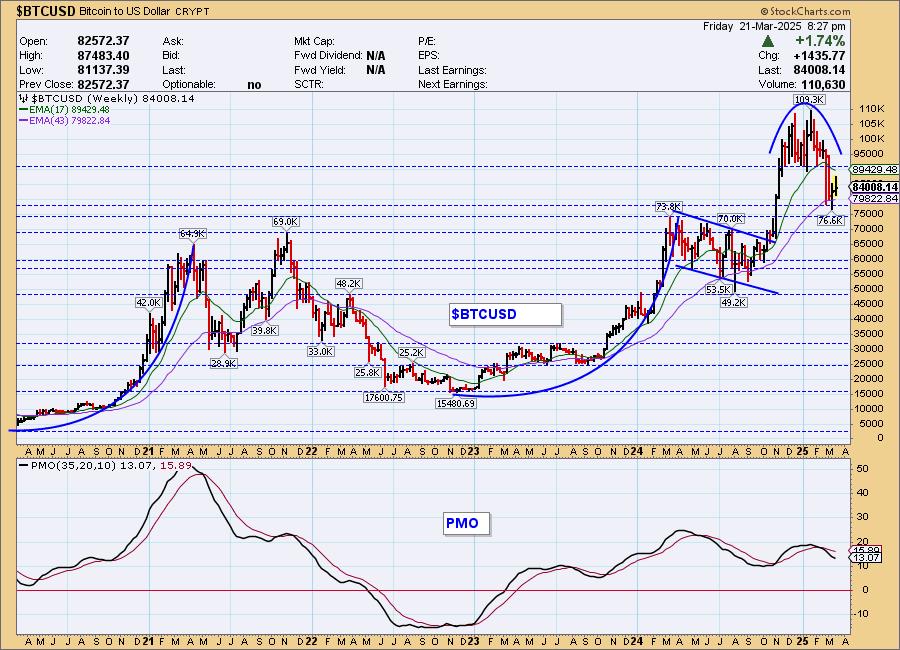Click the green up-triangle change indicator
The height and width of the screenshot is (650, 900).
(768, 41)
